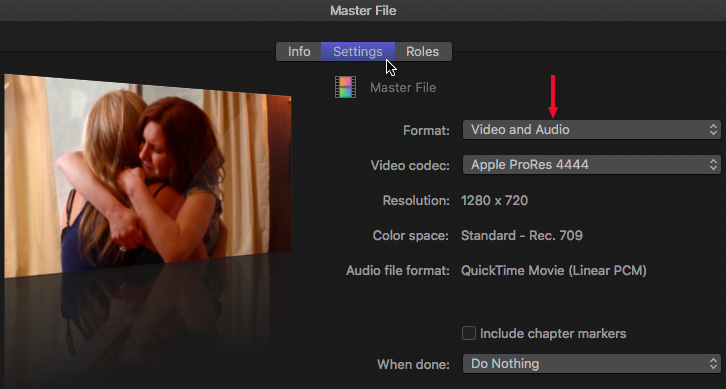The height and width of the screenshot is (389, 726).
Task: Open the Format dropdown
Action: [592, 130]
